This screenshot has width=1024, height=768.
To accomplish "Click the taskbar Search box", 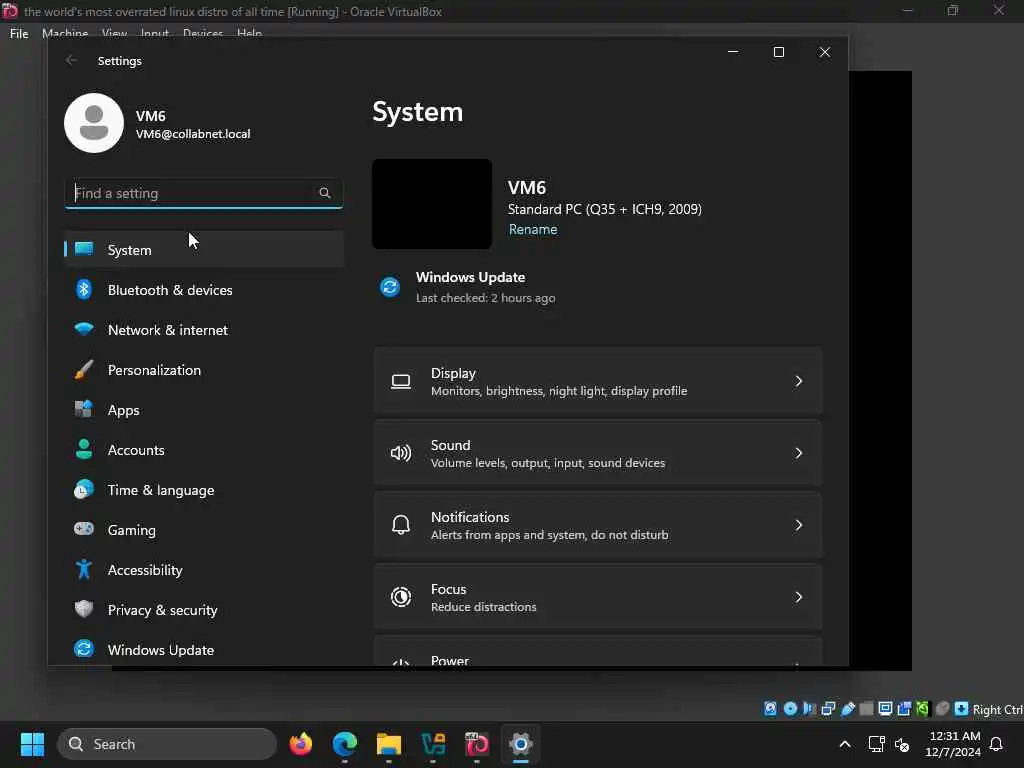I will (167, 744).
